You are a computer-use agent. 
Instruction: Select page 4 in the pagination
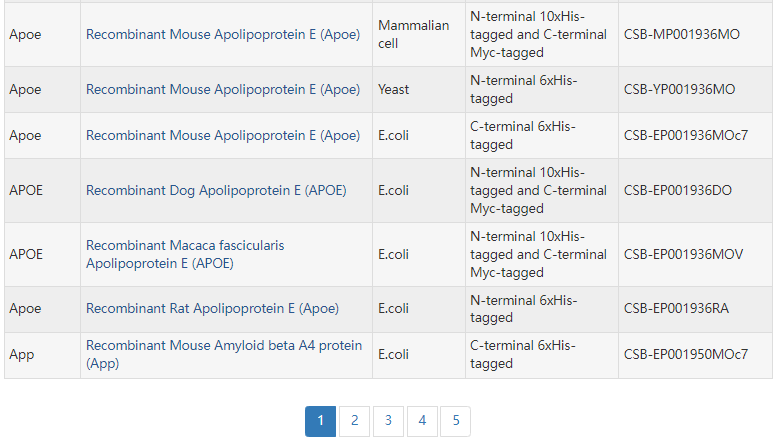click(422, 421)
